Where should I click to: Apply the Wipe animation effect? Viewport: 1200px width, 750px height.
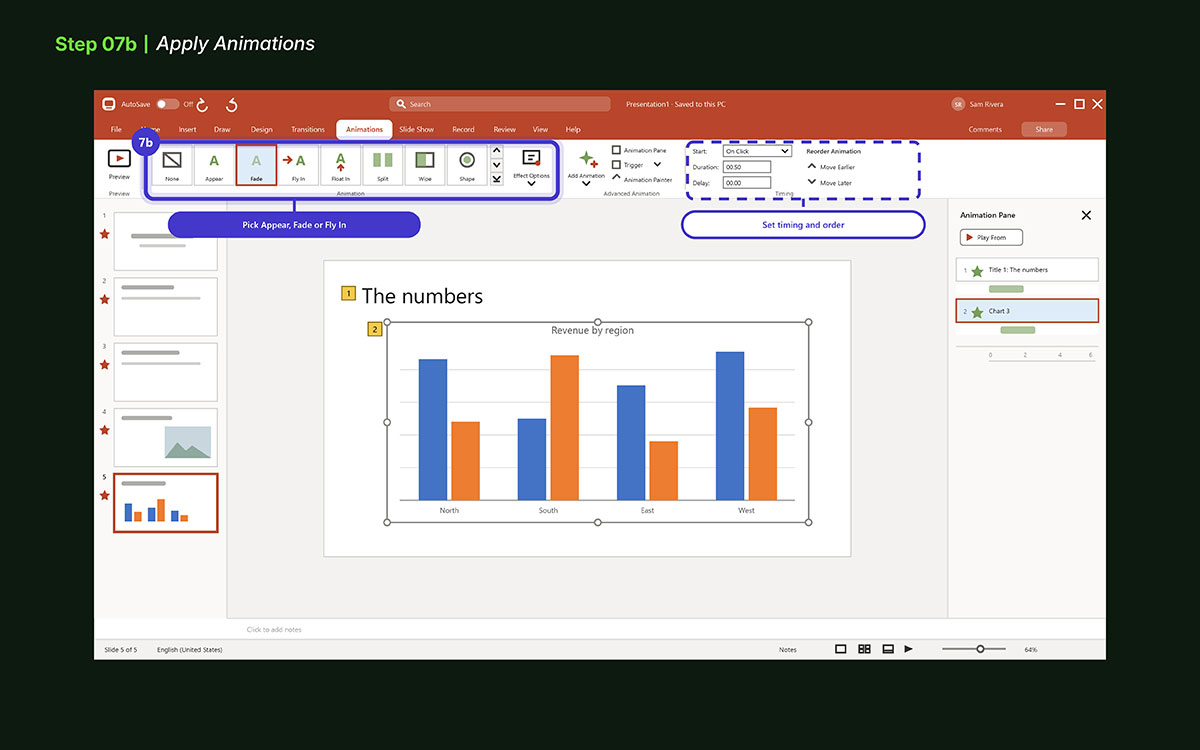click(x=425, y=165)
